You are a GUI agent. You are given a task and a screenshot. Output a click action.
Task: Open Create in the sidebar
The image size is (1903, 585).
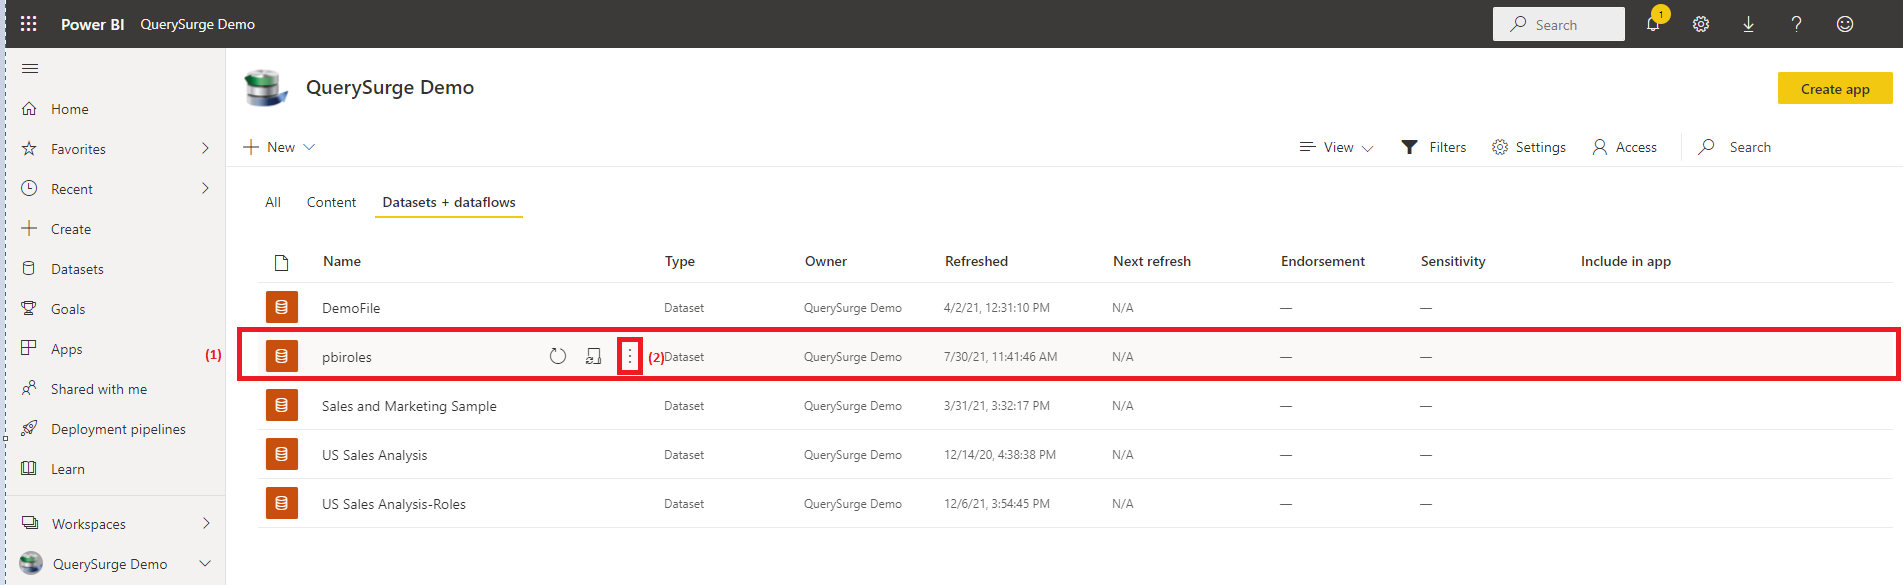tap(71, 229)
